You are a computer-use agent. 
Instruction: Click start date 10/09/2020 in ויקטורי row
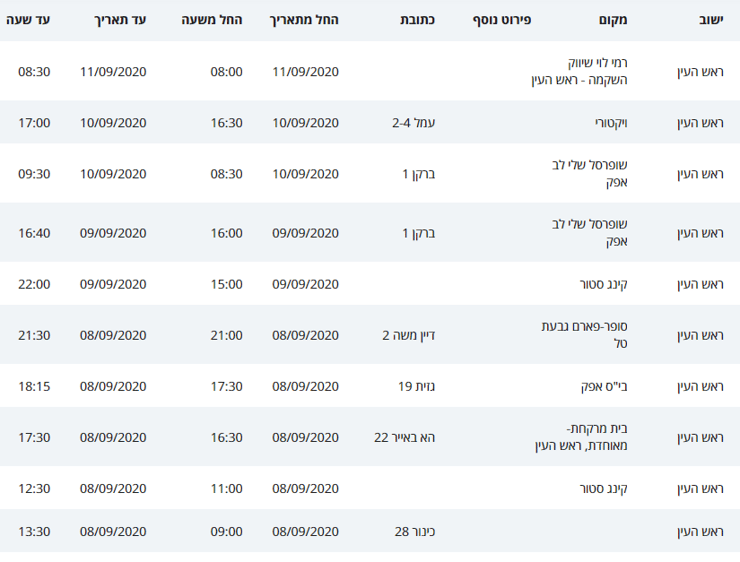(x=305, y=123)
